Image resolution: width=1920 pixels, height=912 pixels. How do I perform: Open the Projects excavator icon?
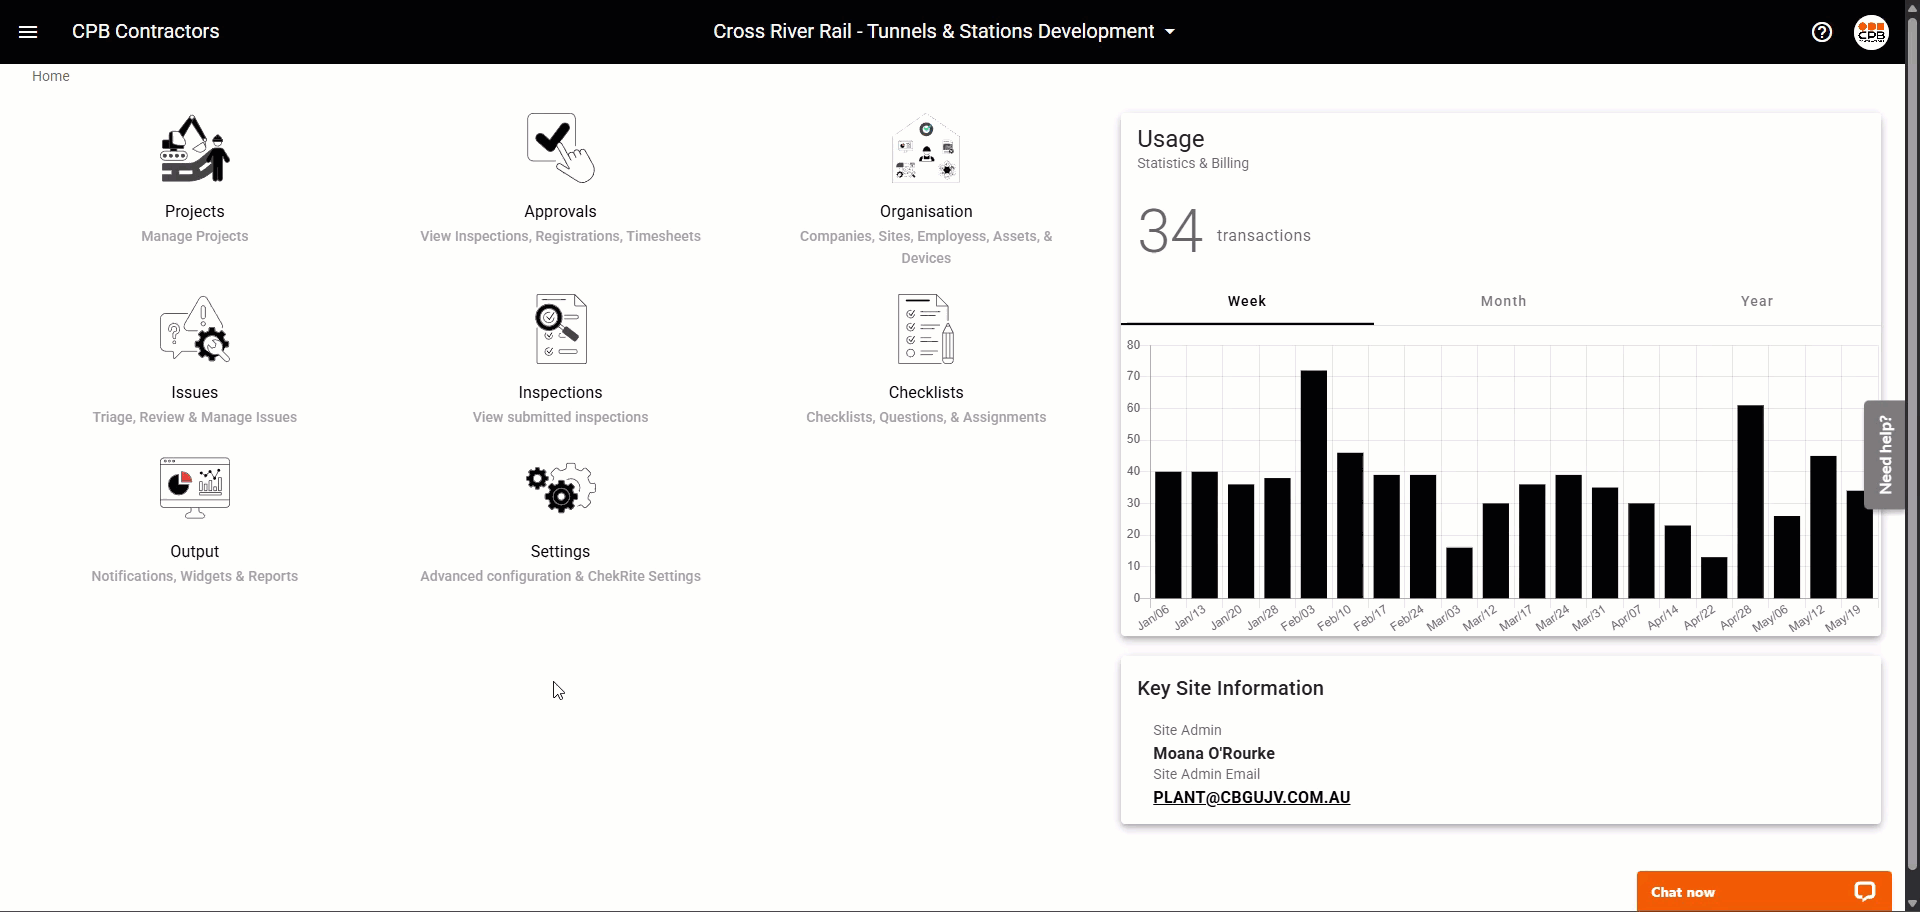point(195,148)
